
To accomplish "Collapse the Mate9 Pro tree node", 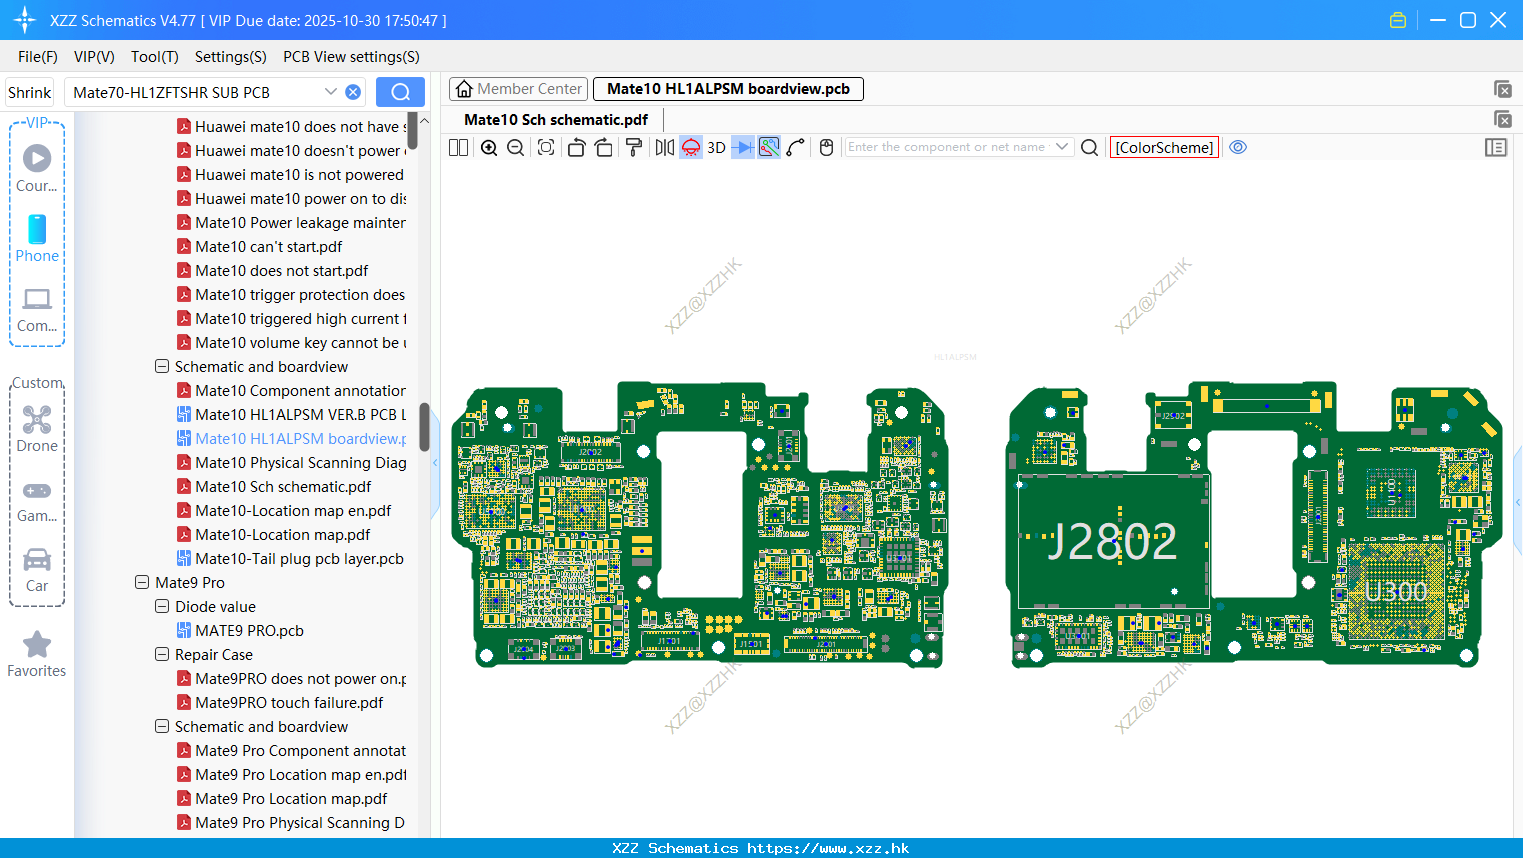I will tap(142, 583).
